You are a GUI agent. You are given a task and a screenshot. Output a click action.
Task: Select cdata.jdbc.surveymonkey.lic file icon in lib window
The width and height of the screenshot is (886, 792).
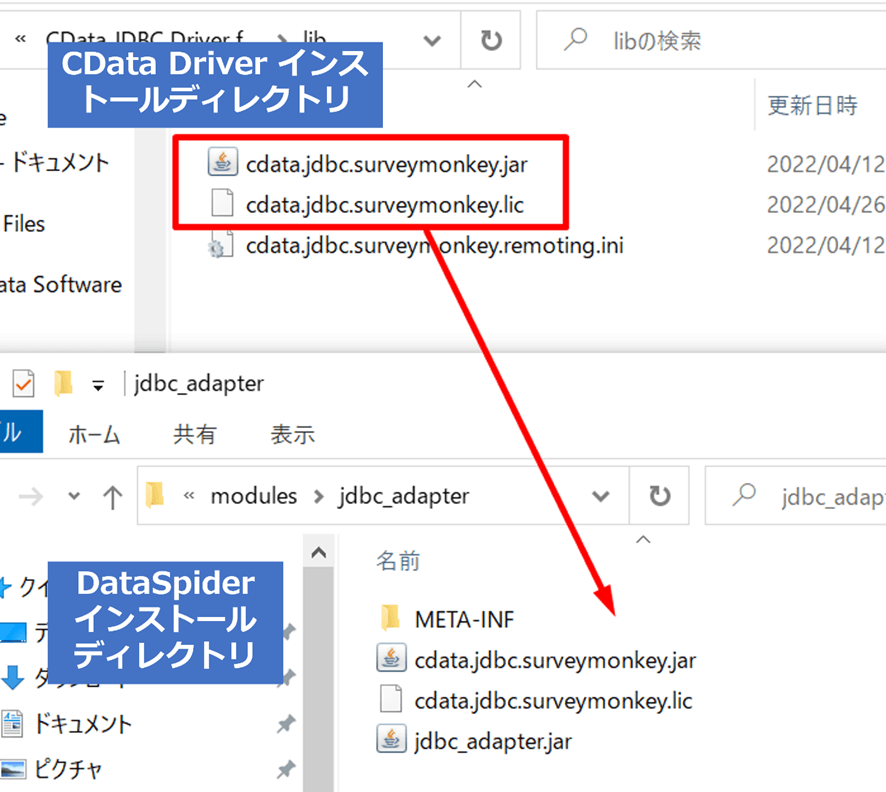[222, 203]
